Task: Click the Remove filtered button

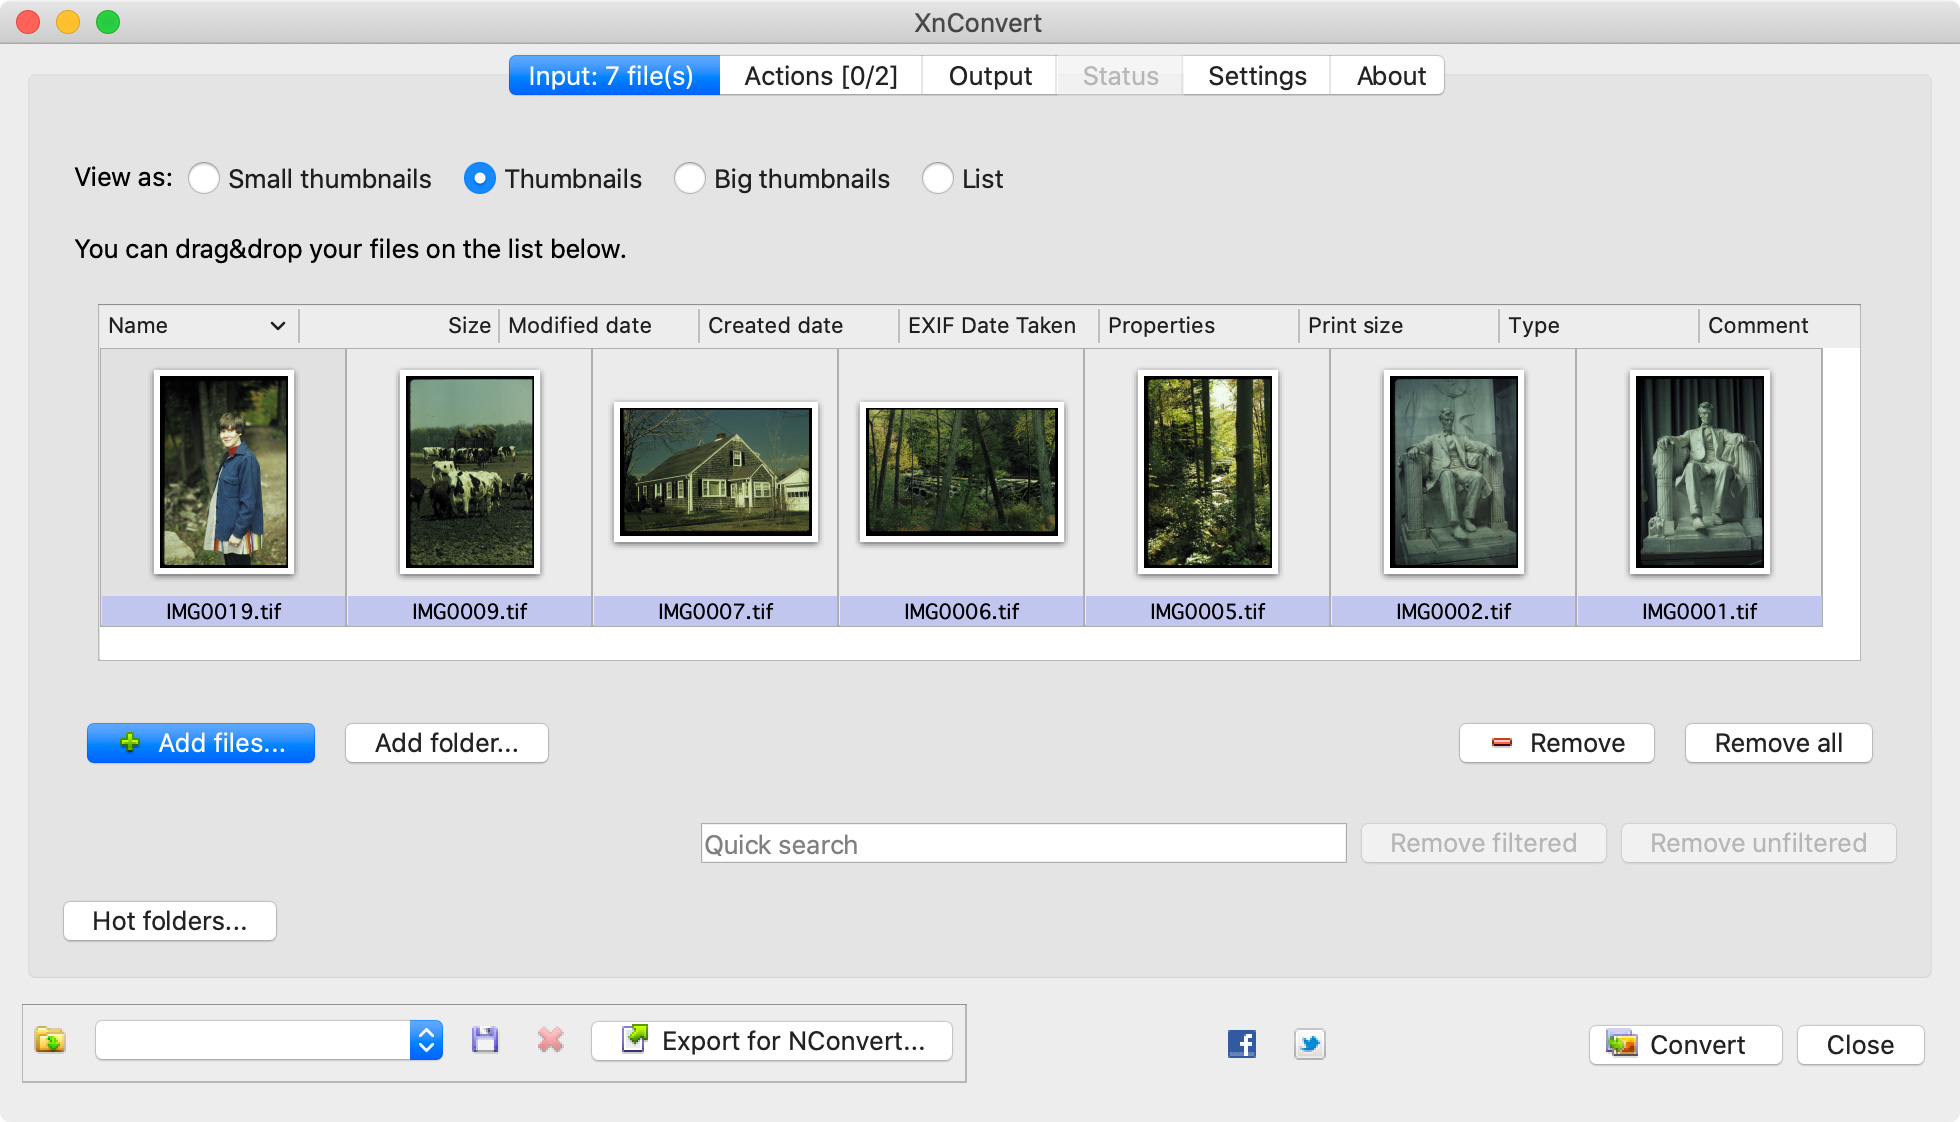Action: [1484, 843]
